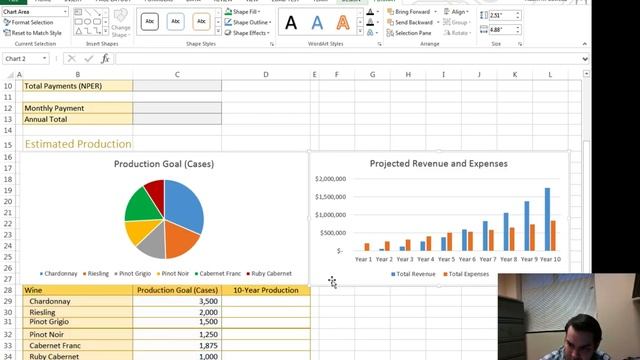The height and width of the screenshot is (360, 640).
Task: Expand the Shape Styles gallery
Action: tap(218, 32)
